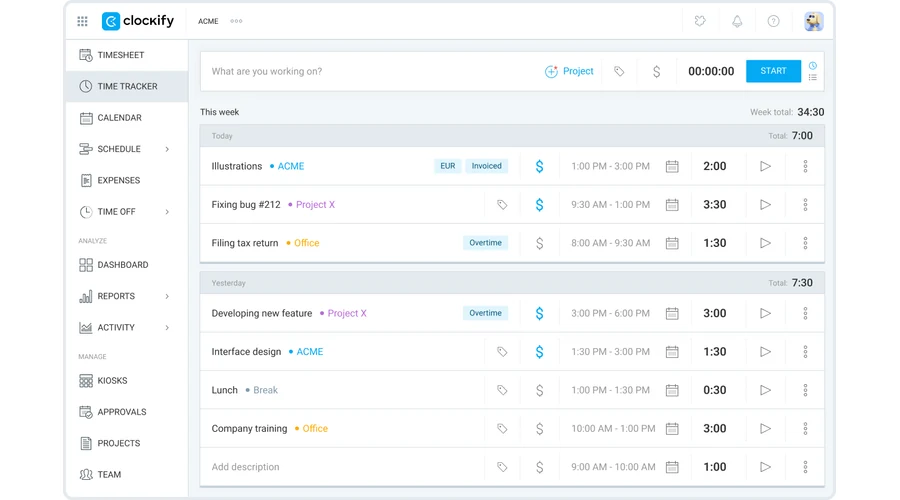Open the calendar icon for the Lunch entry

coord(672,390)
